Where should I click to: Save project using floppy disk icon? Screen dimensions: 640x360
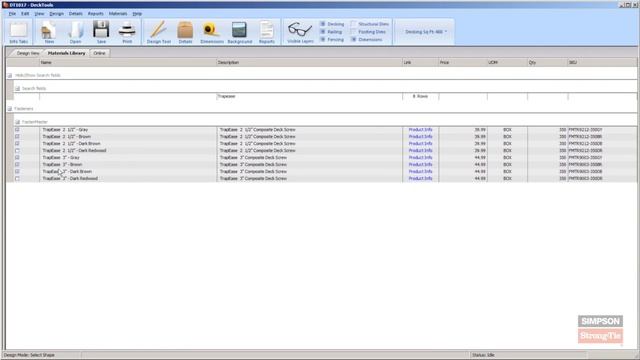[101, 32]
